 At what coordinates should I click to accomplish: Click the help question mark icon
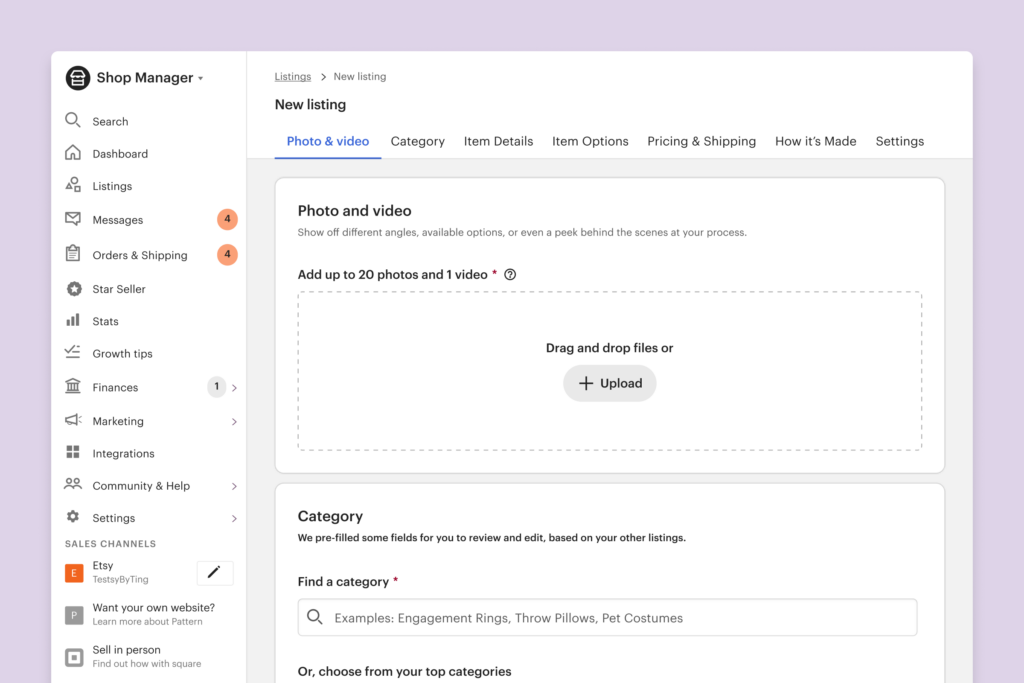click(x=510, y=274)
